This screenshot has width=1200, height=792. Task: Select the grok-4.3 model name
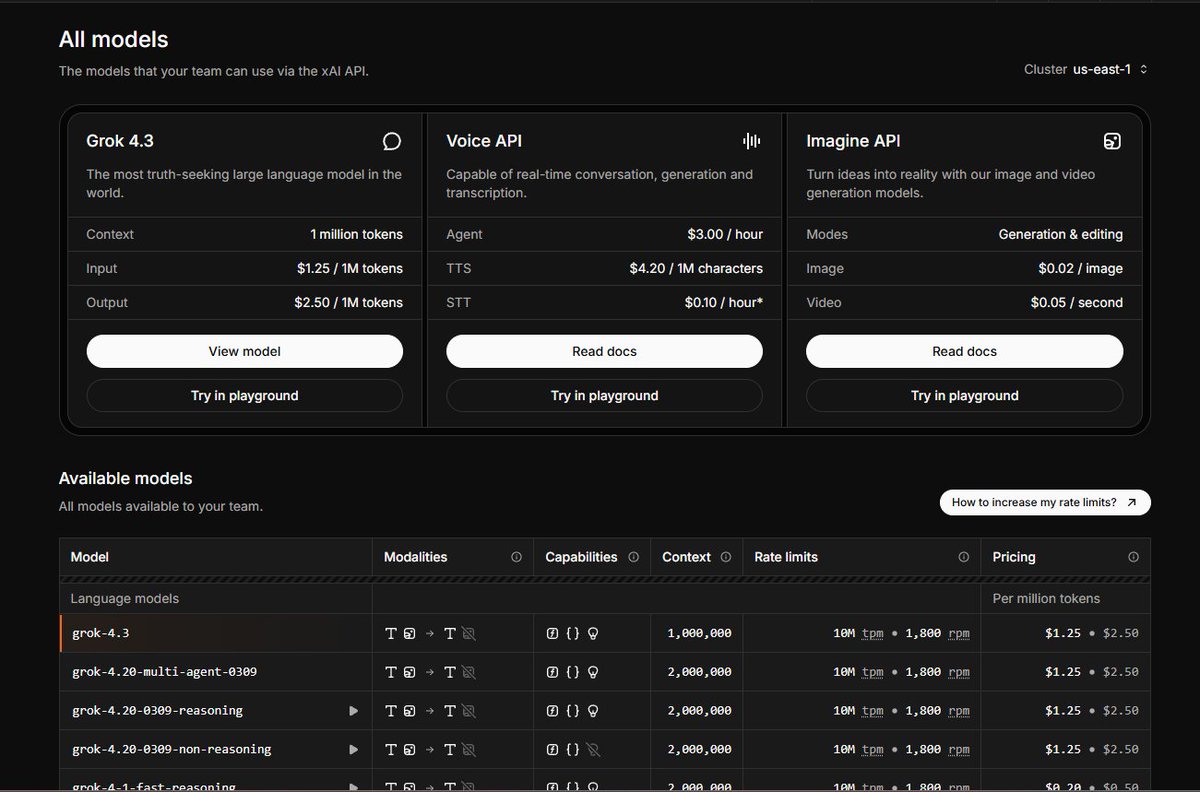point(100,633)
